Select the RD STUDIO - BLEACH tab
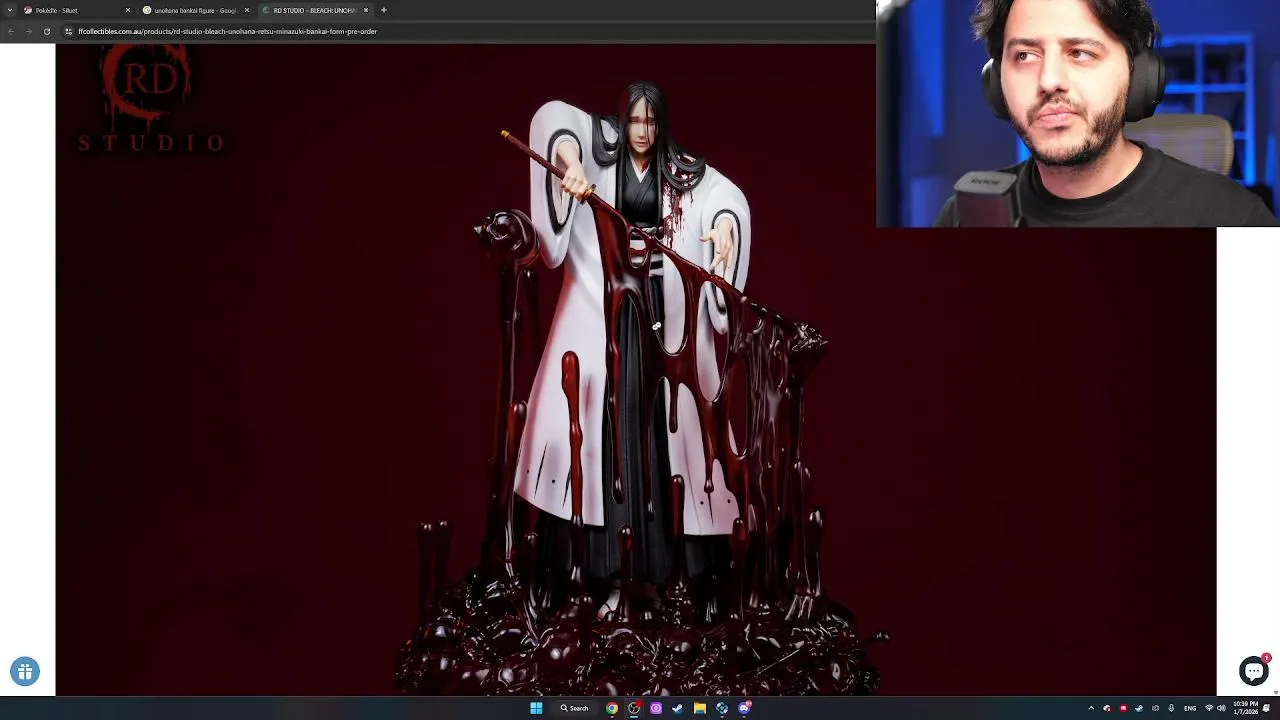The width and height of the screenshot is (1280, 720). pos(314,10)
